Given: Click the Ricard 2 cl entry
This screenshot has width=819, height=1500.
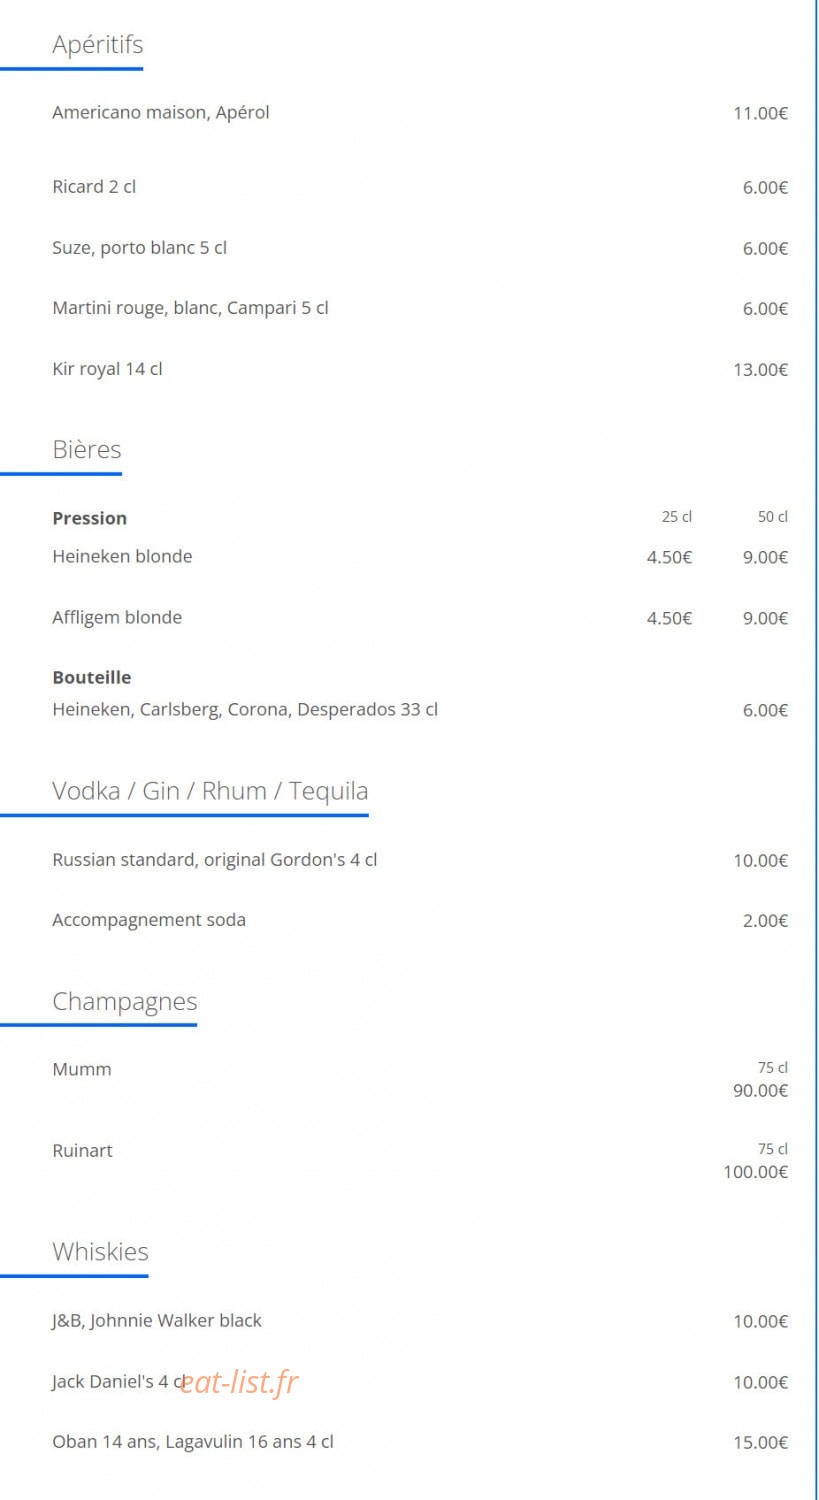Looking at the screenshot, I should click(94, 187).
